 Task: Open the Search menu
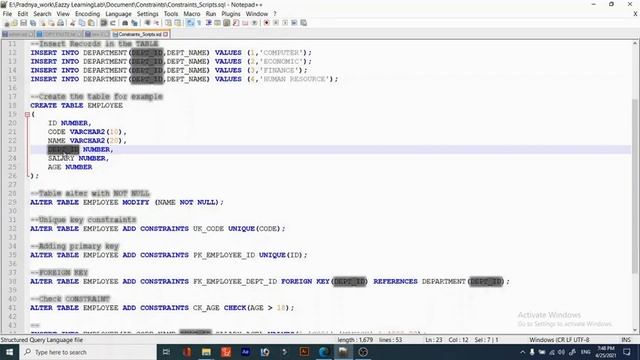(42, 14)
